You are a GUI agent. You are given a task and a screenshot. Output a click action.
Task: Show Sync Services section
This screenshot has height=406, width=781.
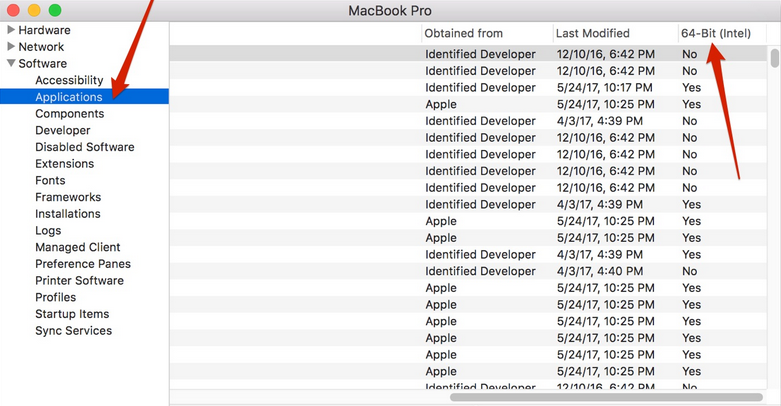tap(74, 331)
